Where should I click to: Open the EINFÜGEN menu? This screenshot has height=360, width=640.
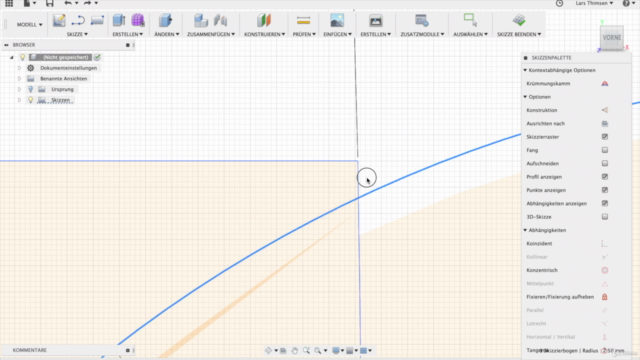pos(338,34)
